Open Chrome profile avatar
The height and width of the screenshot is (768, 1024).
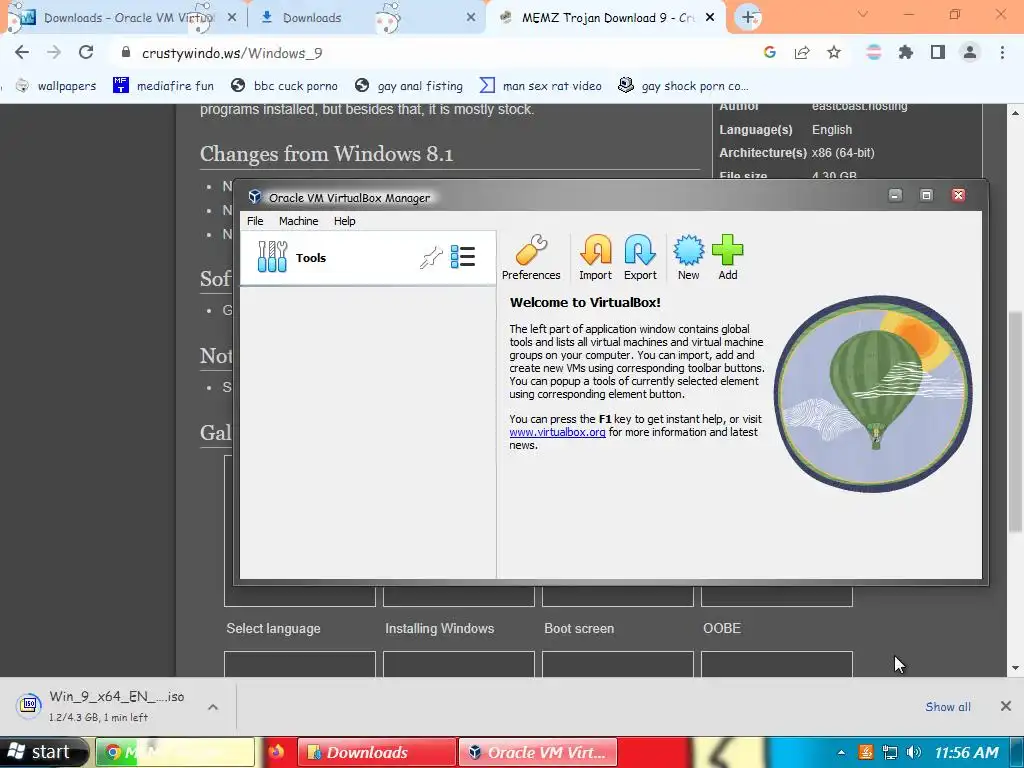point(970,52)
